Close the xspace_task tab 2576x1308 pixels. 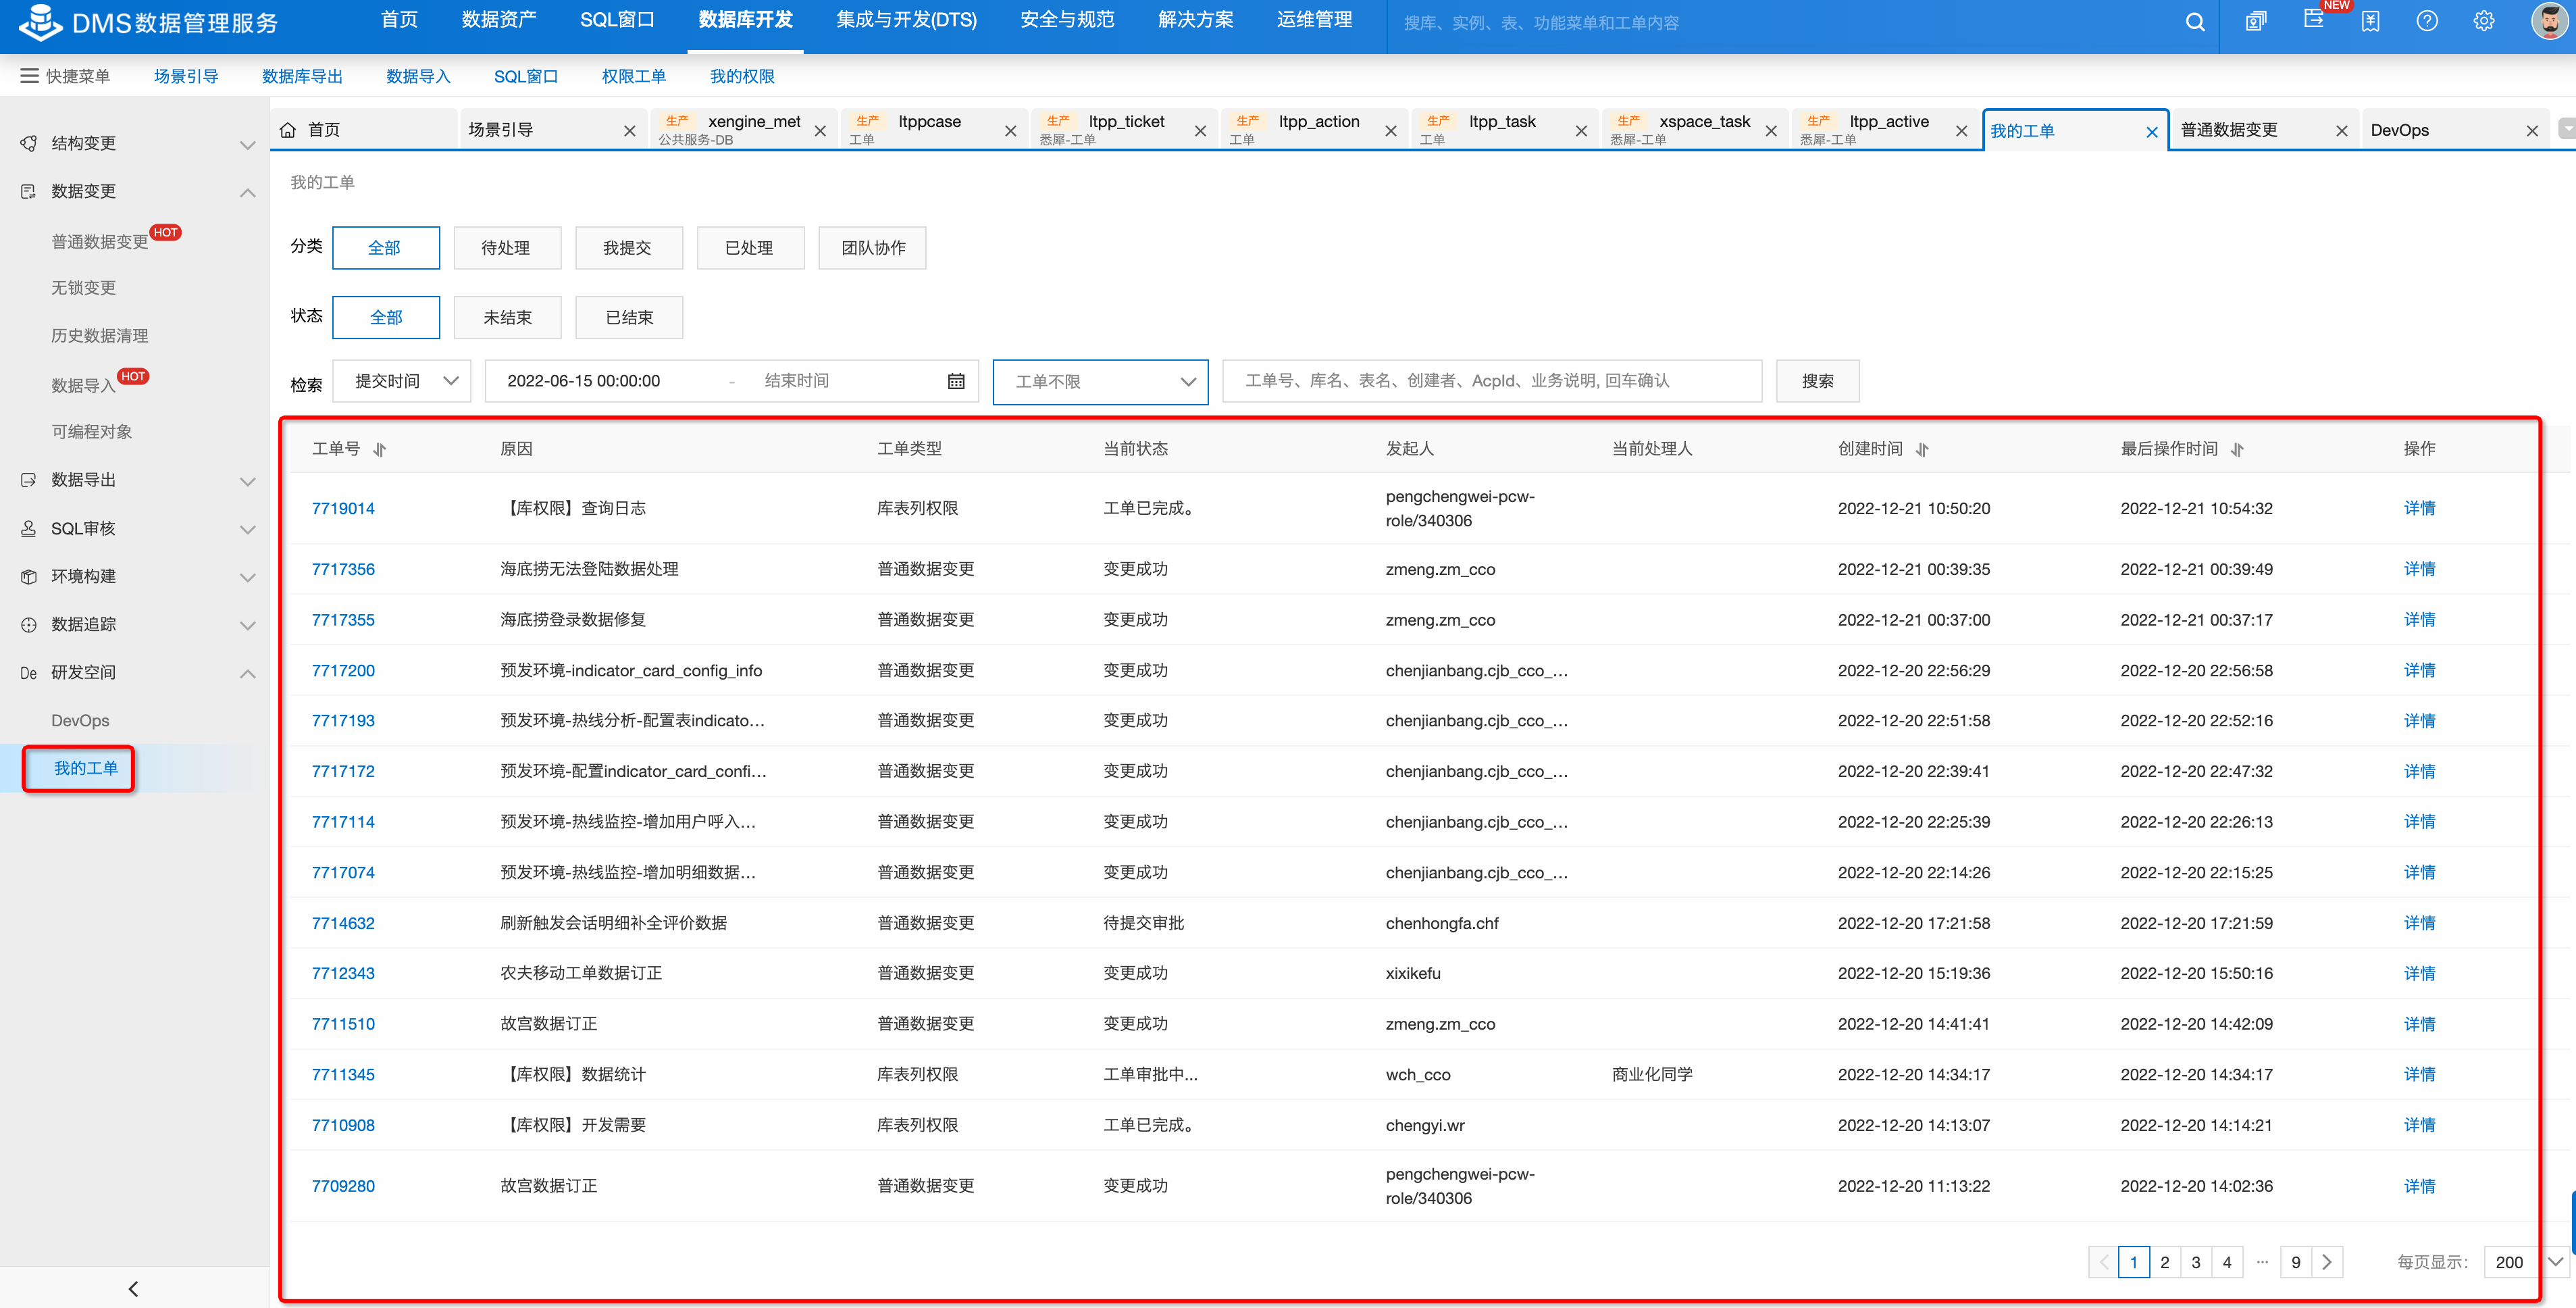[1771, 131]
